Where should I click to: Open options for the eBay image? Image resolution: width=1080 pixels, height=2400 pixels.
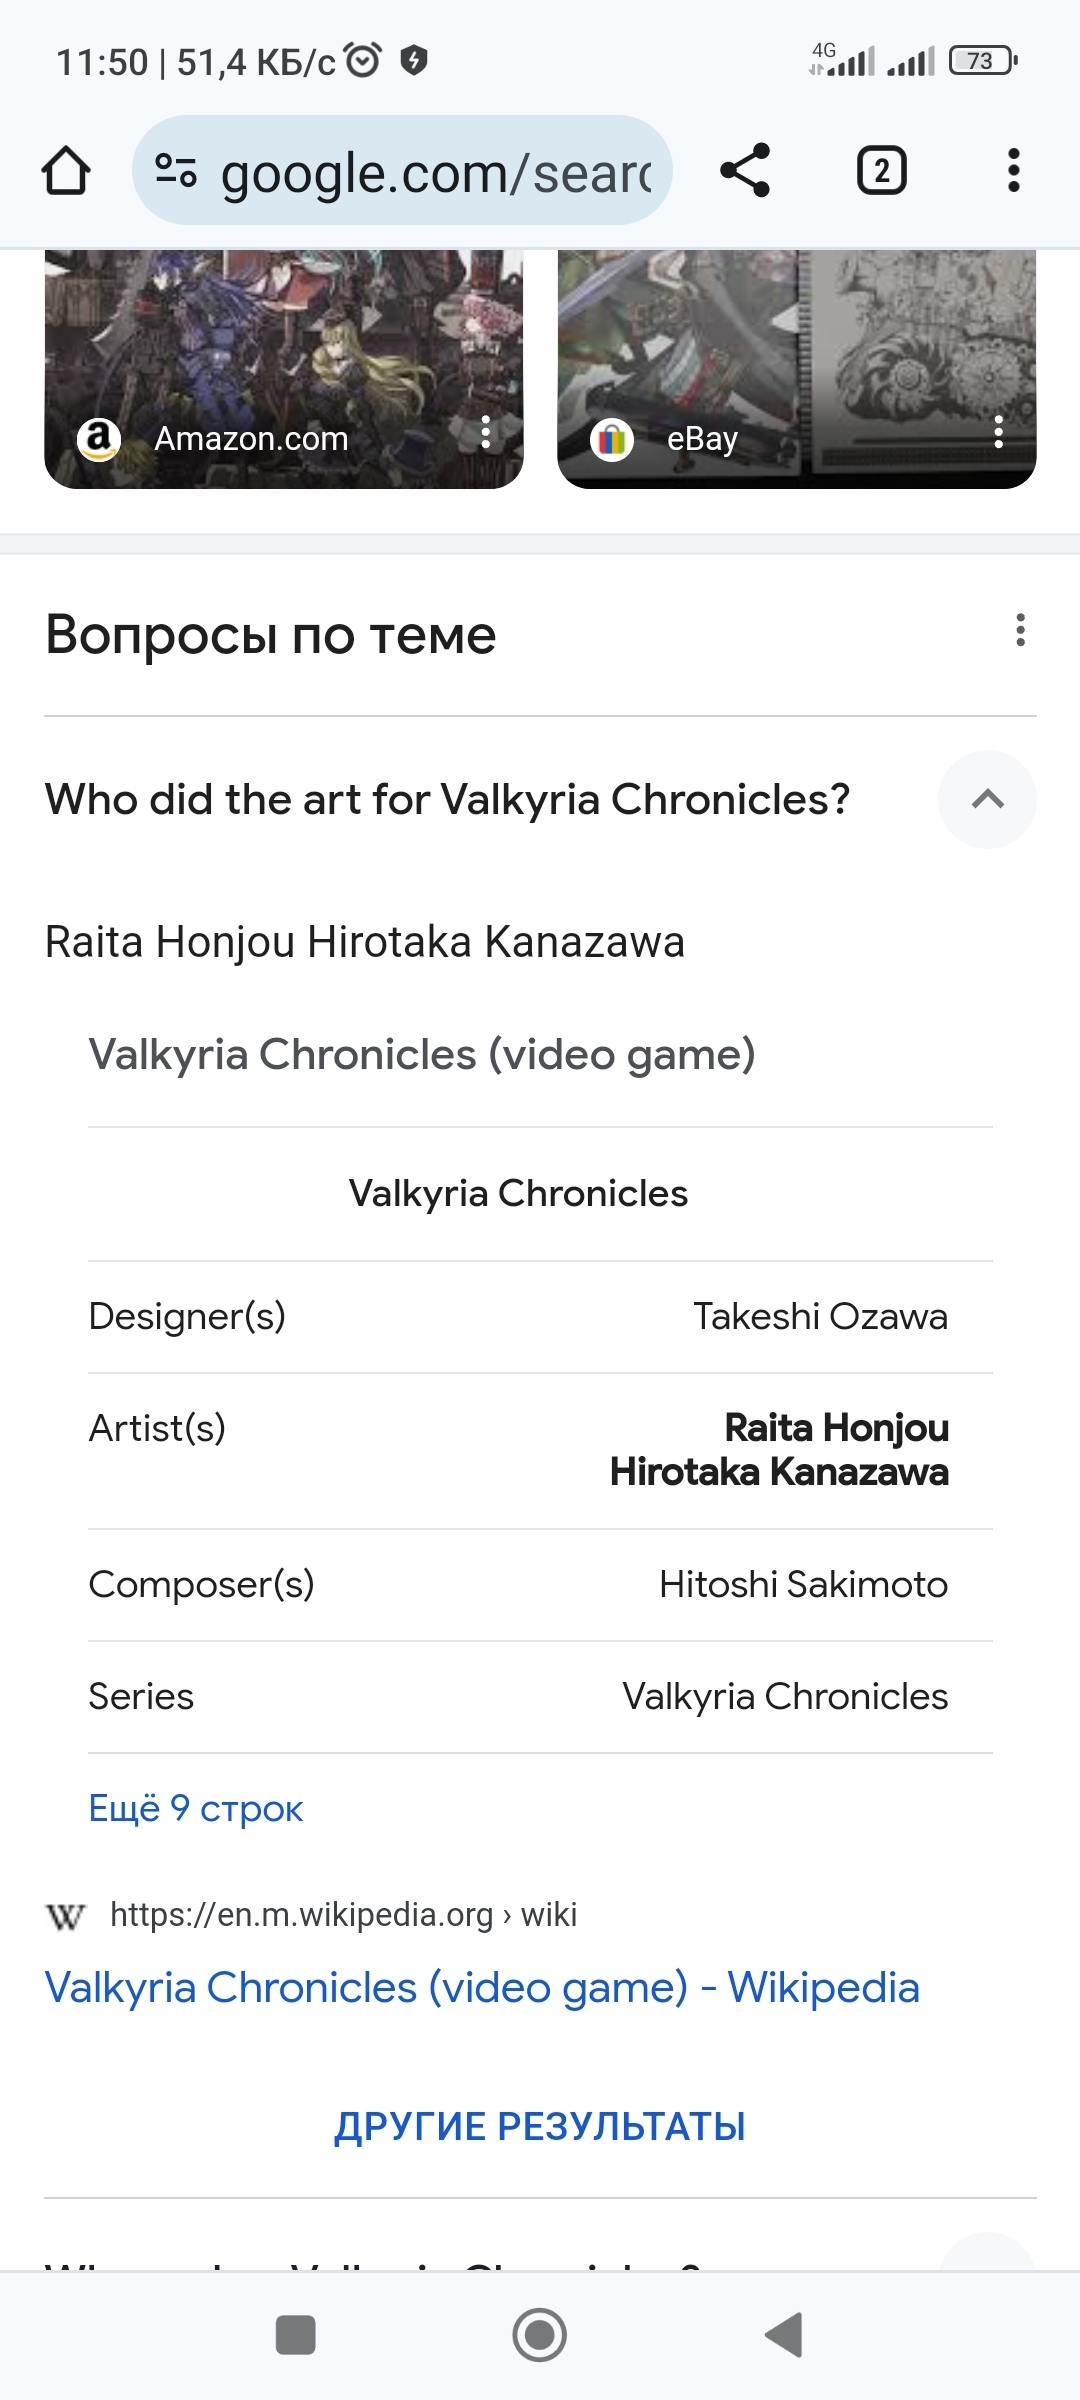[x=998, y=433]
